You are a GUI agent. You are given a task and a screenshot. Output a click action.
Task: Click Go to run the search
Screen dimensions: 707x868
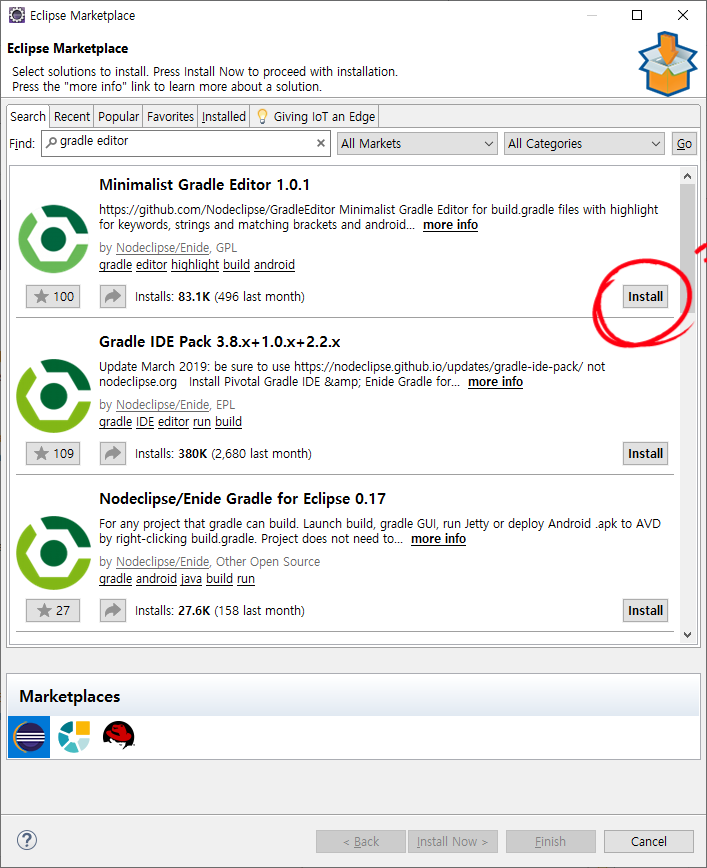coord(684,143)
